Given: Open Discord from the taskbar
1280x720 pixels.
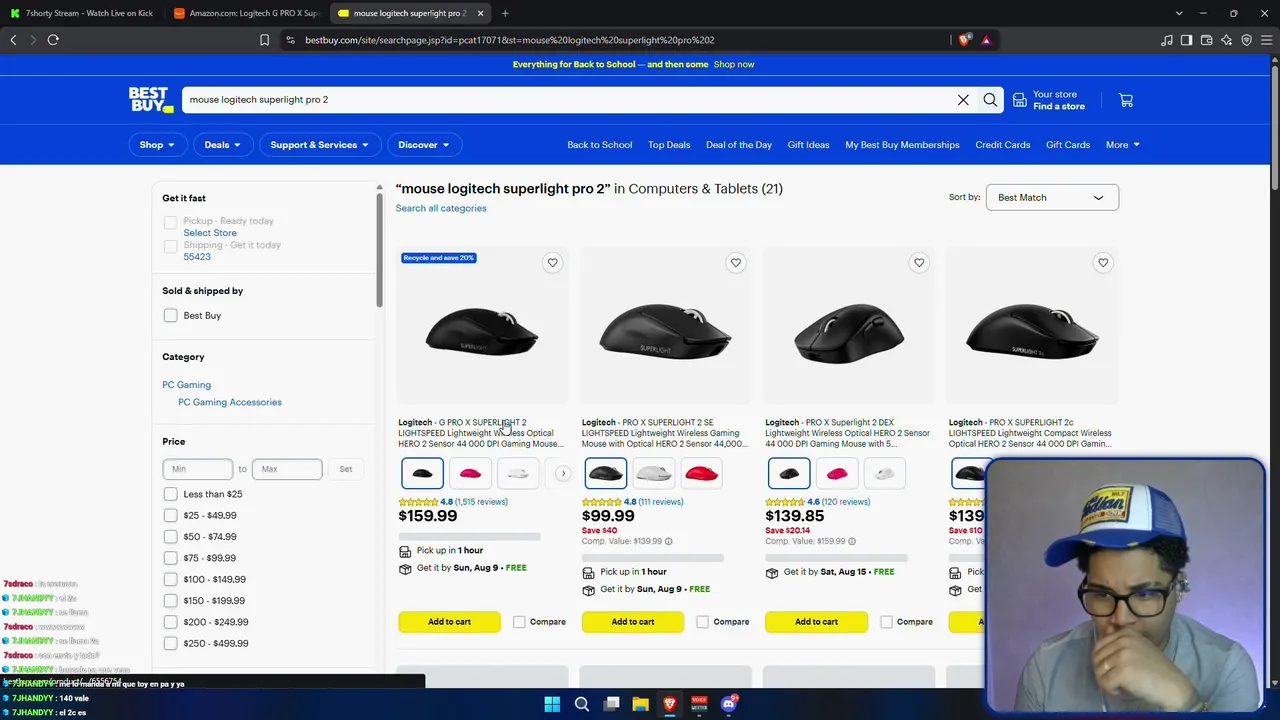Looking at the screenshot, I should [x=729, y=704].
